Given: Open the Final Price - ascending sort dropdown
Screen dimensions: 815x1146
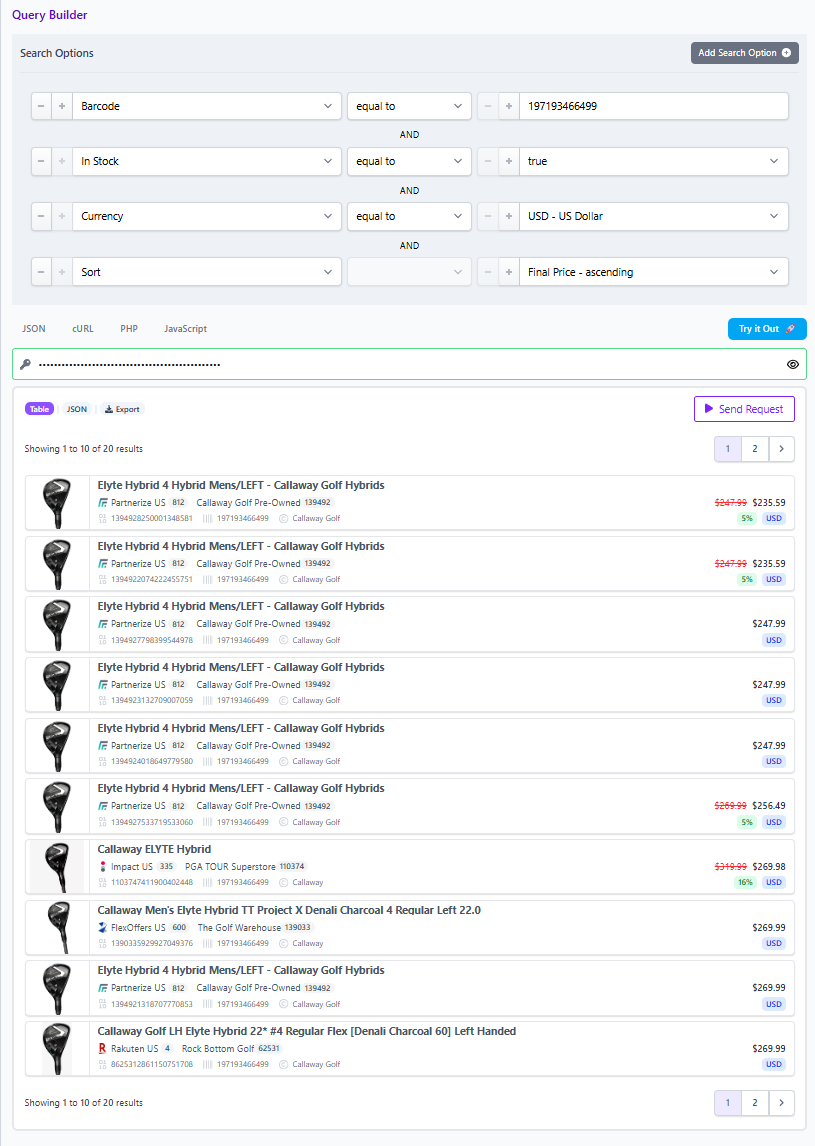Looking at the screenshot, I should pyautogui.click(x=654, y=272).
